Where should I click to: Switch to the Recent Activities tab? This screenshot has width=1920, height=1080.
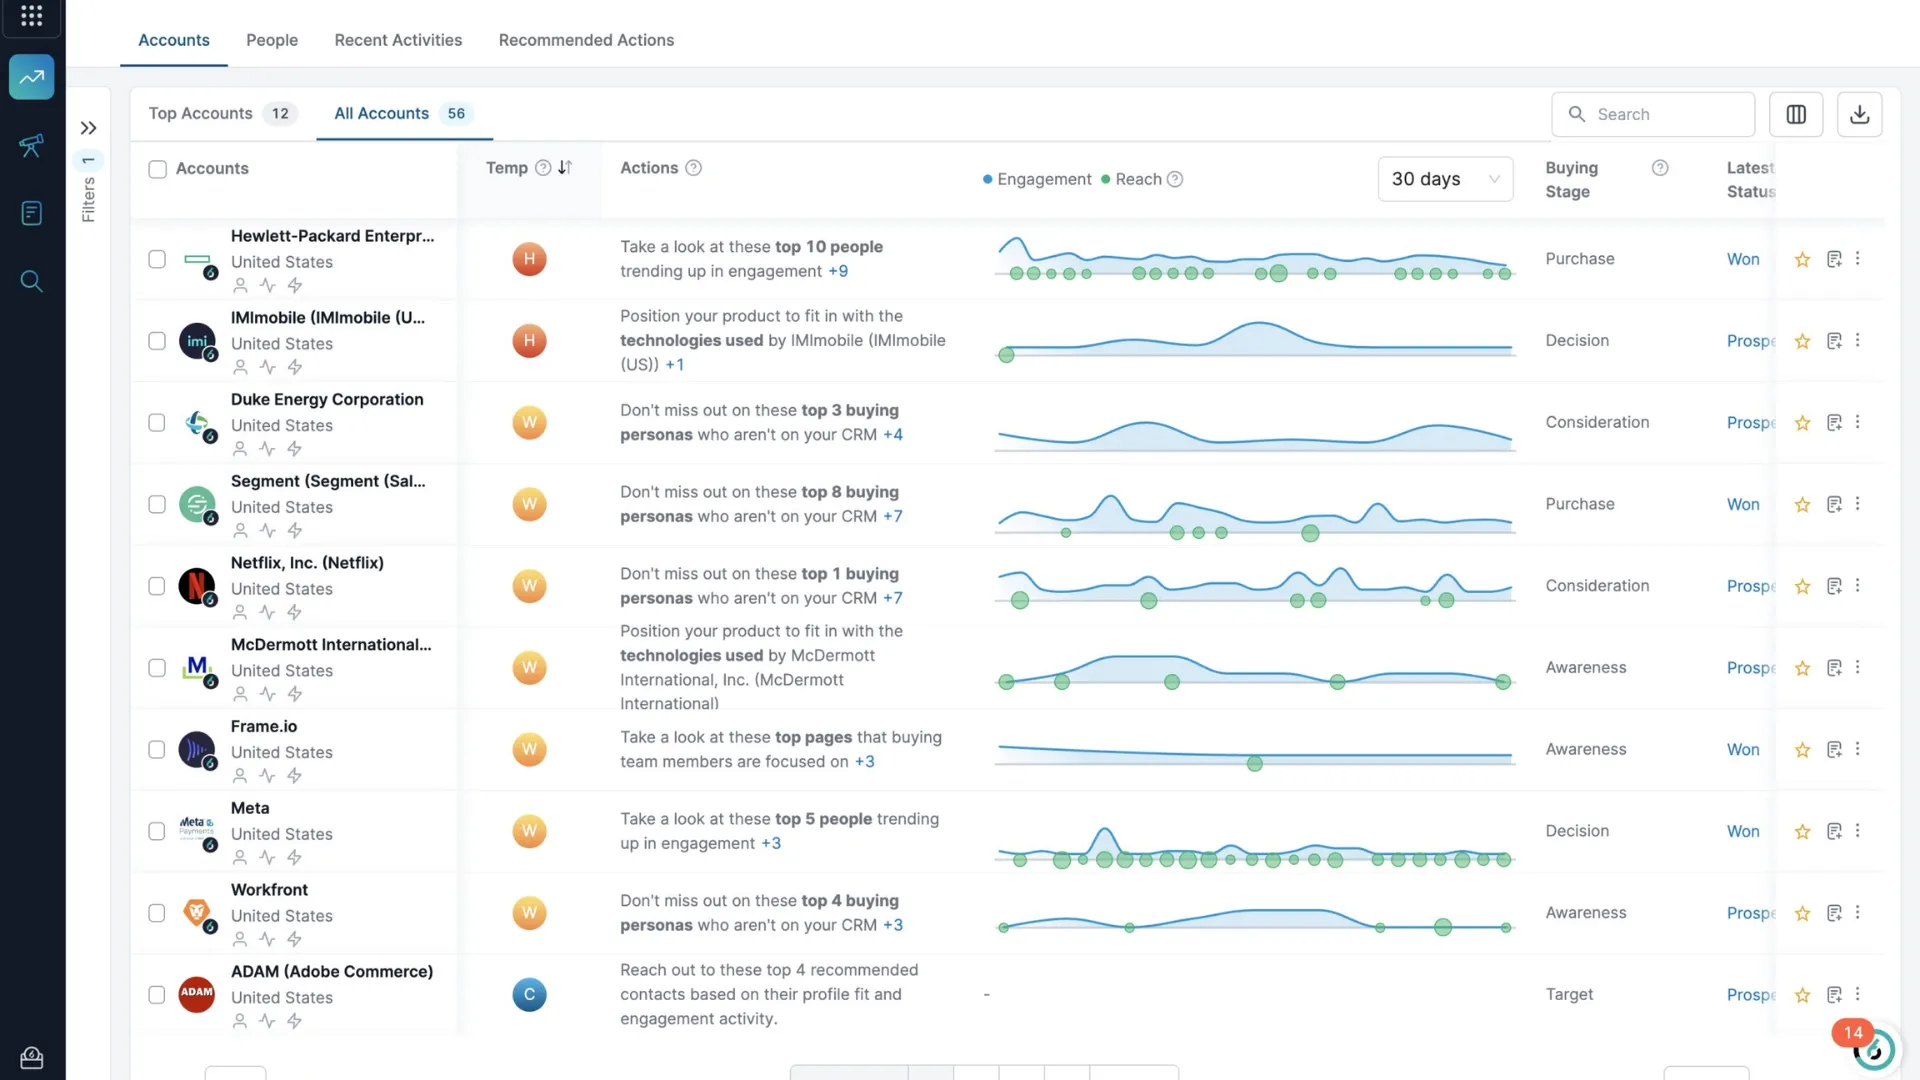pos(398,40)
